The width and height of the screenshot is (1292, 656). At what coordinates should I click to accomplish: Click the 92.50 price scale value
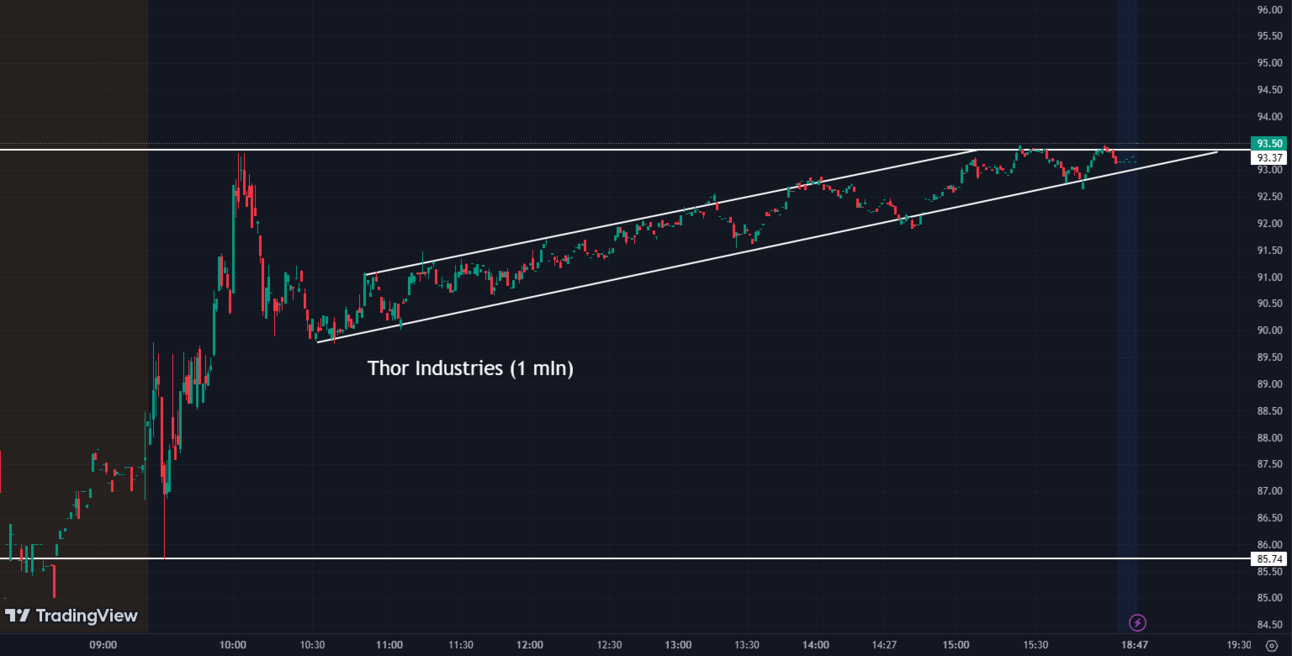1269,197
